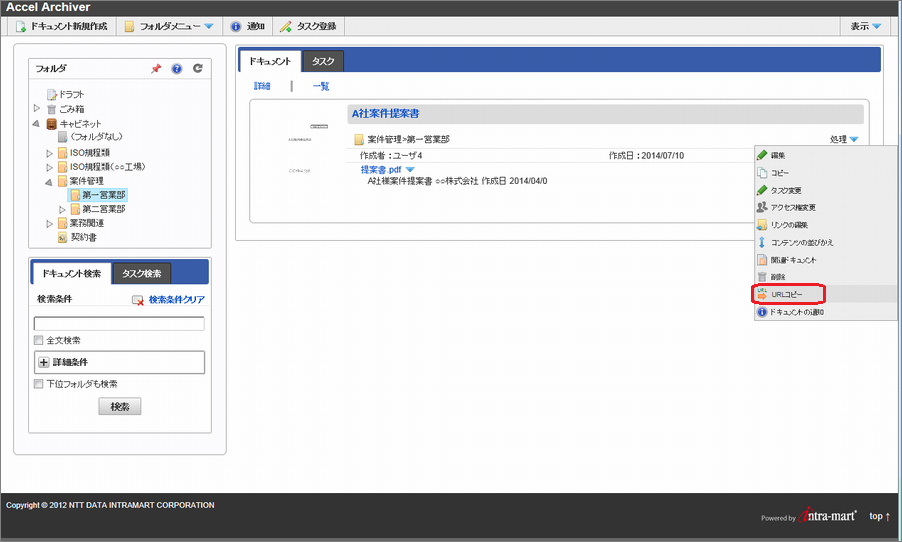The image size is (902, 542).
Task: Expand the 第二営業部 folder node
Action: [62, 210]
